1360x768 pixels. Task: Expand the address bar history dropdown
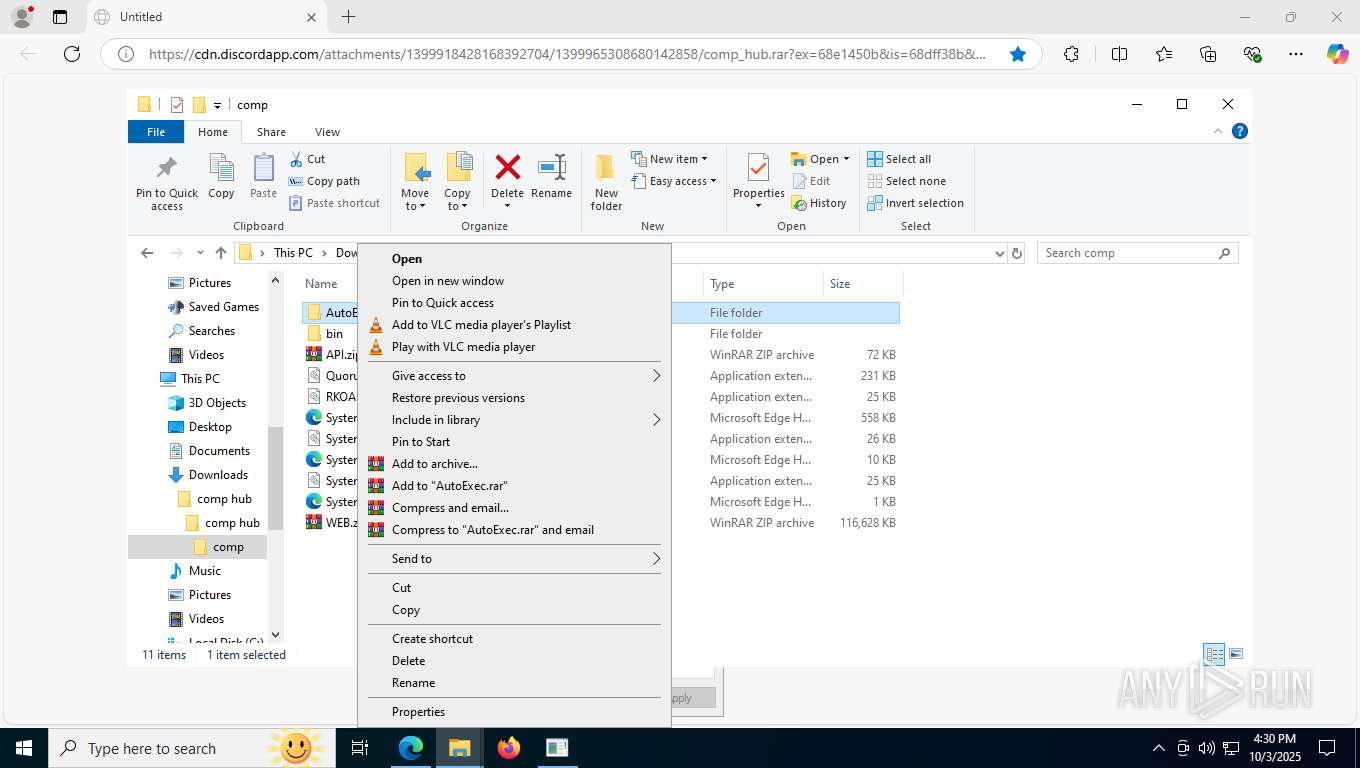[999, 254]
